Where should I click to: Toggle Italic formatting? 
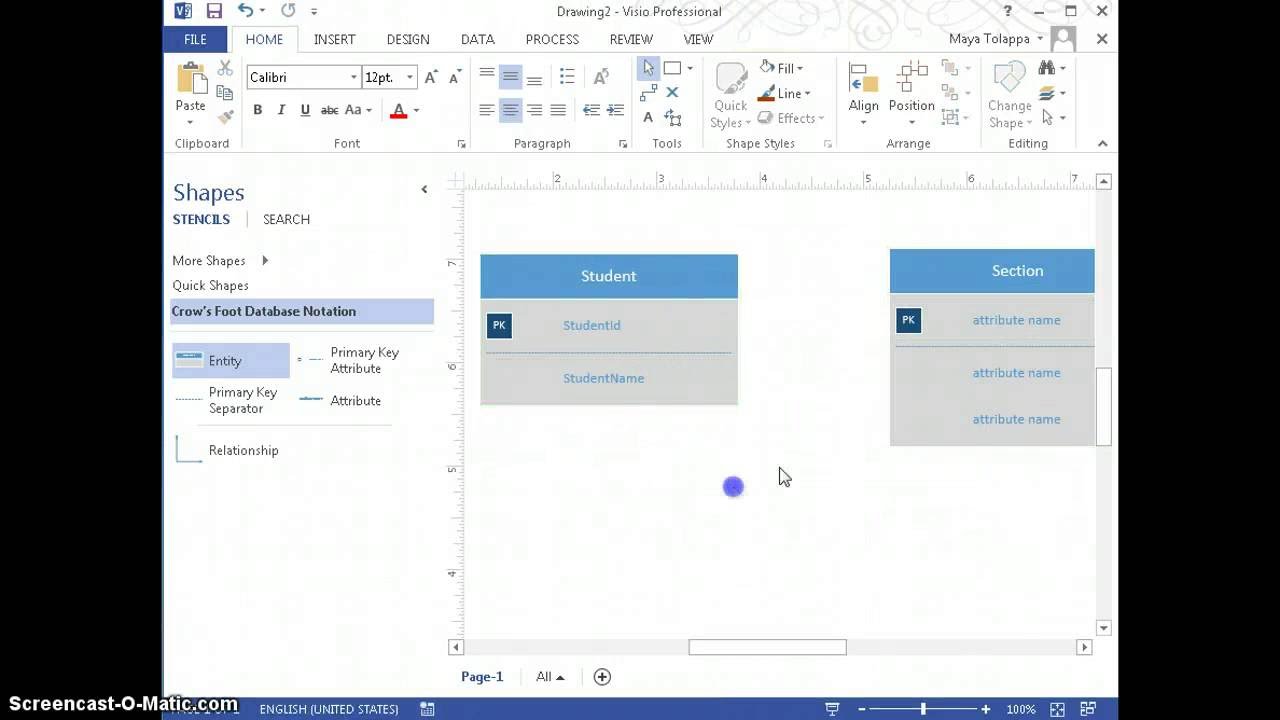pos(281,110)
